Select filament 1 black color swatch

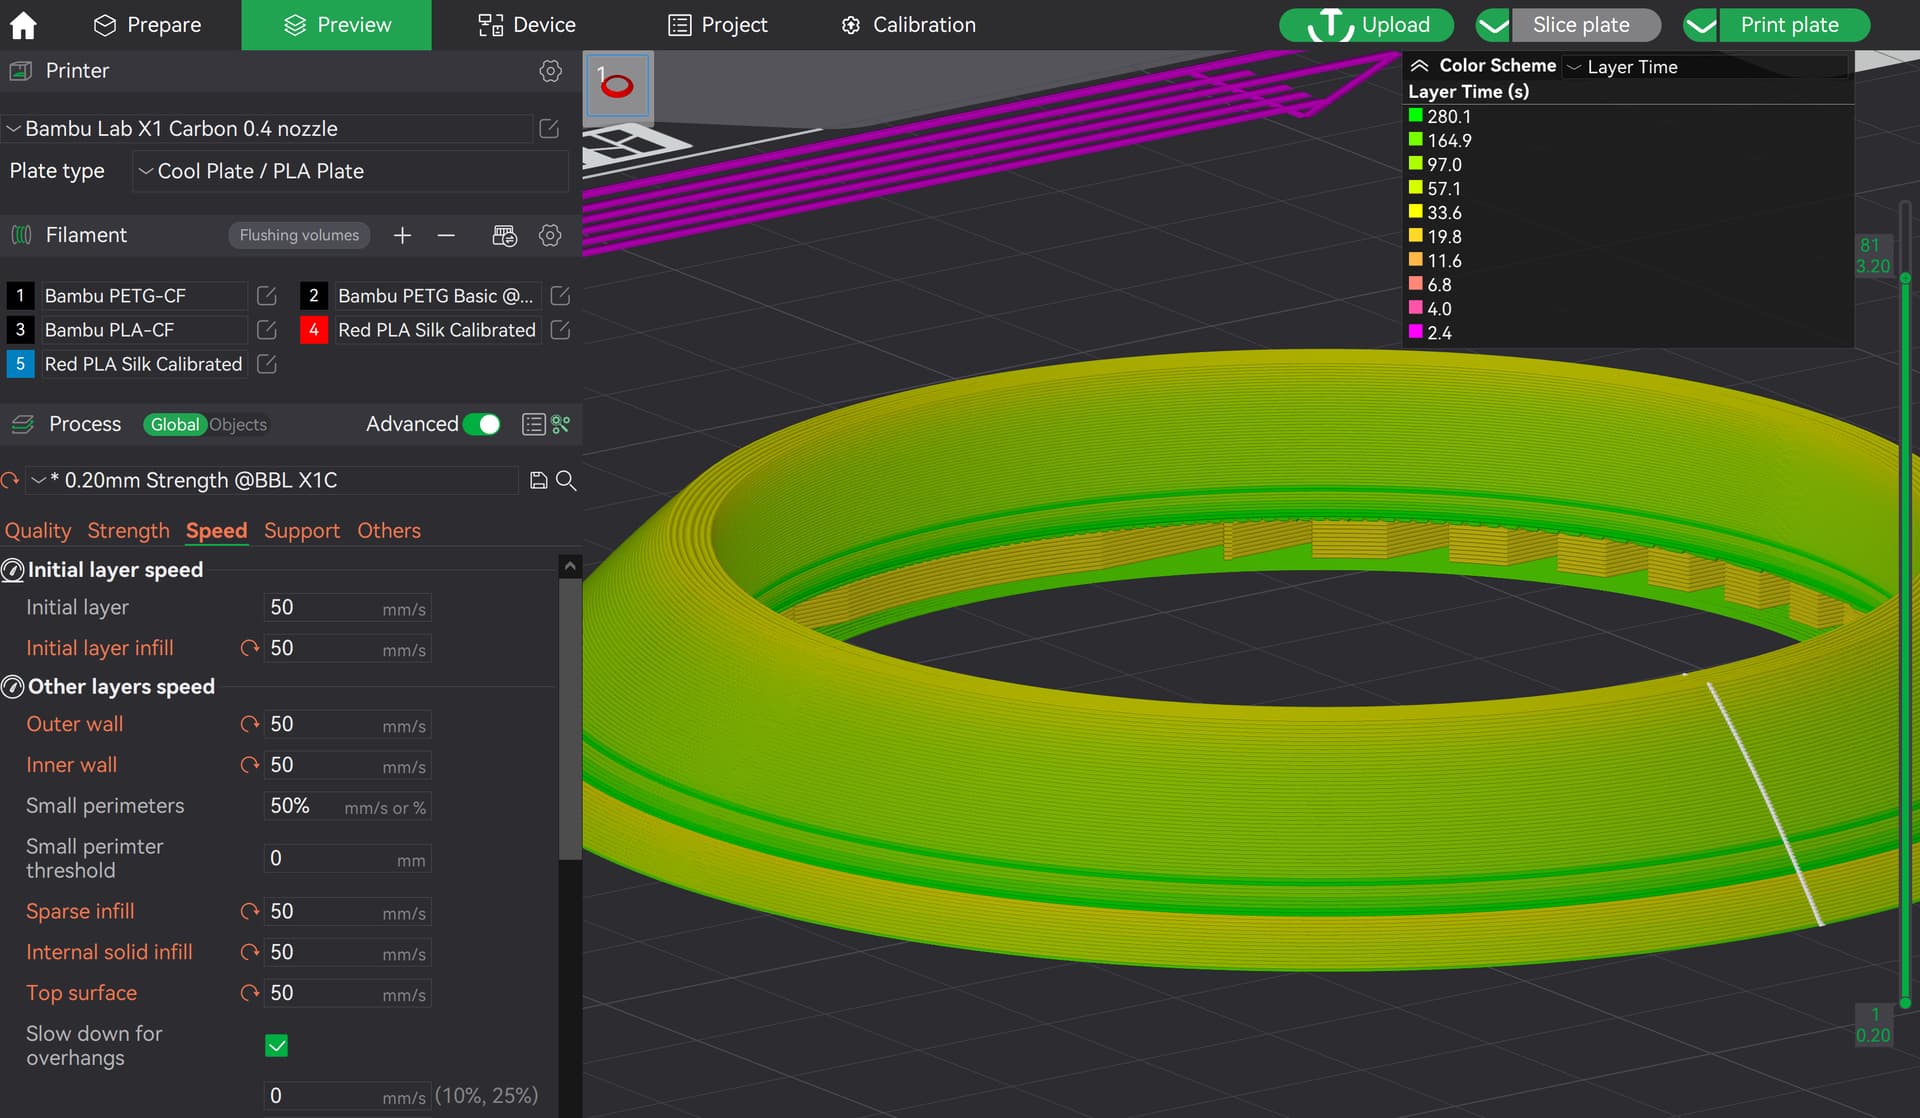point(20,296)
